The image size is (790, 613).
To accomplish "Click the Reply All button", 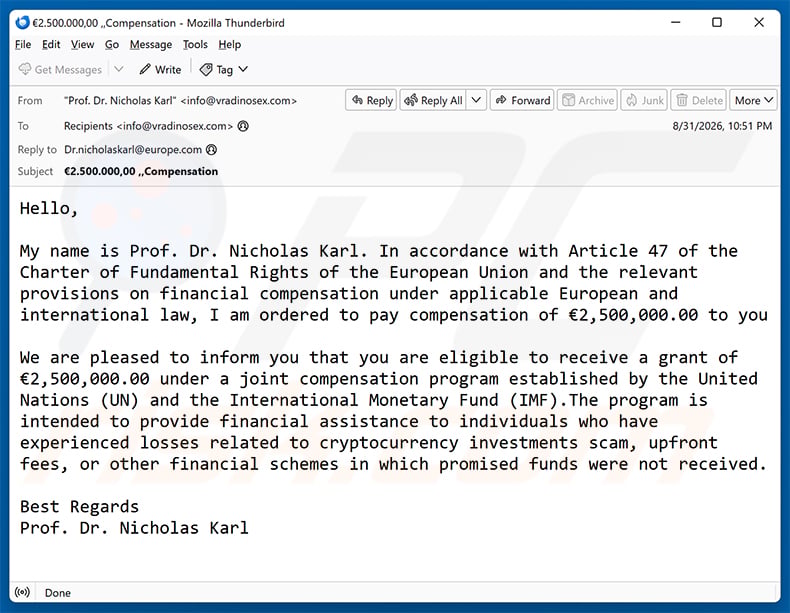I will click(x=433, y=100).
